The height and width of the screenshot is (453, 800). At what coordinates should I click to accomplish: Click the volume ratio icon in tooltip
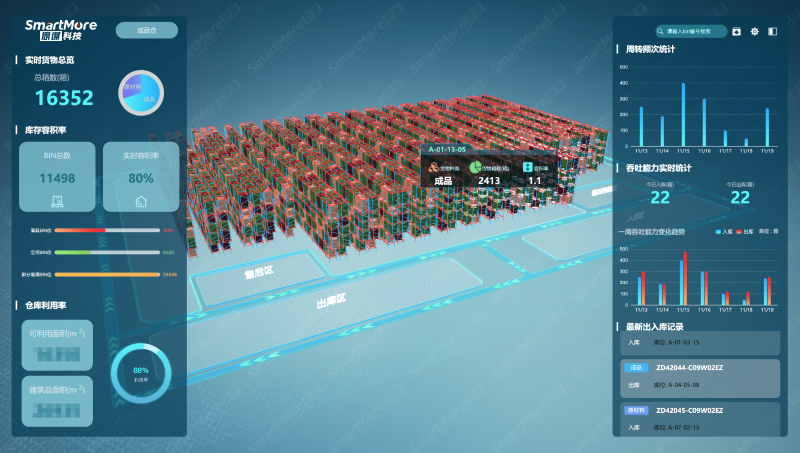pyautogui.click(x=527, y=168)
